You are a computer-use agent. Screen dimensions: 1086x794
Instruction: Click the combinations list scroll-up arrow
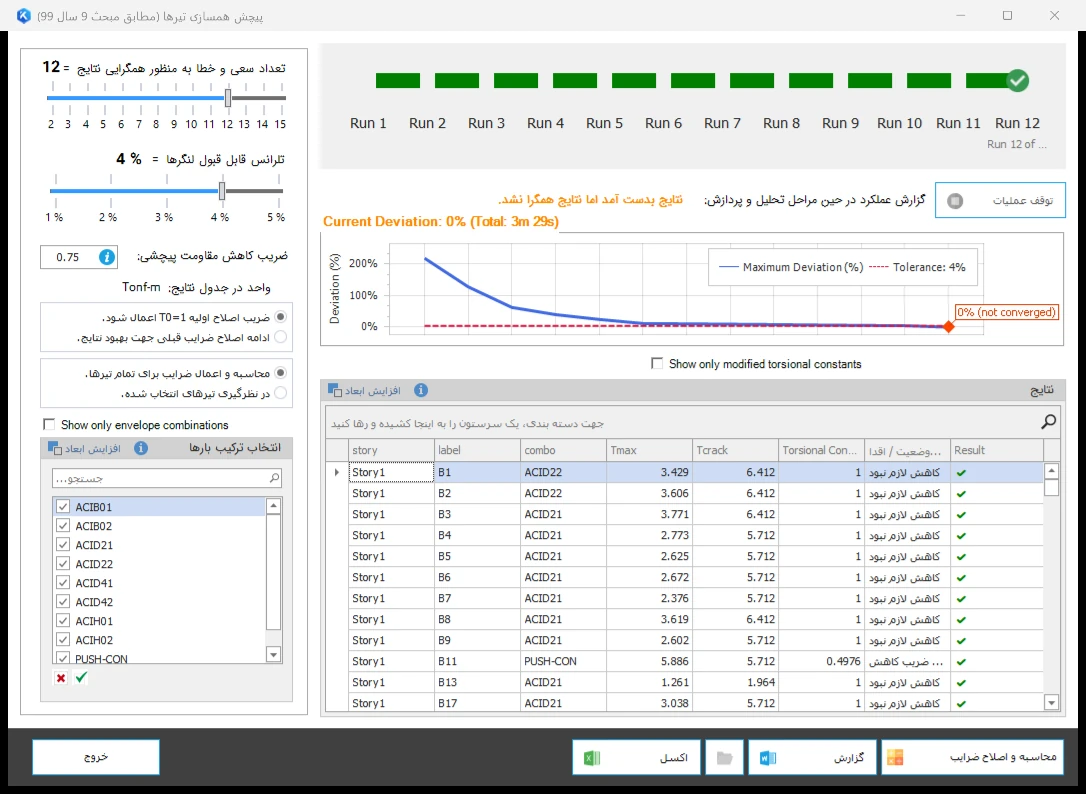pos(274,506)
